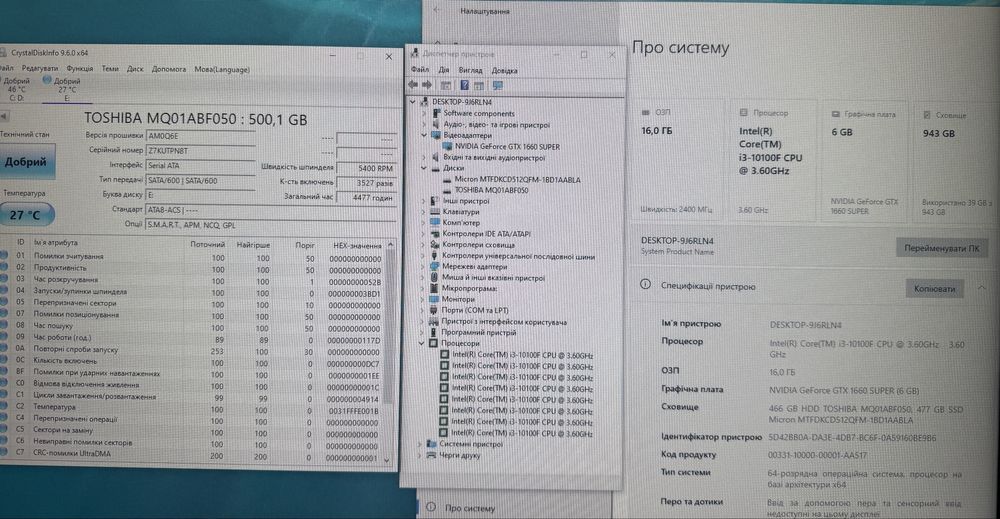Select the C: D: drive tab Добрий 46 °C
The width and height of the screenshot is (1000, 519).
coord(15,89)
